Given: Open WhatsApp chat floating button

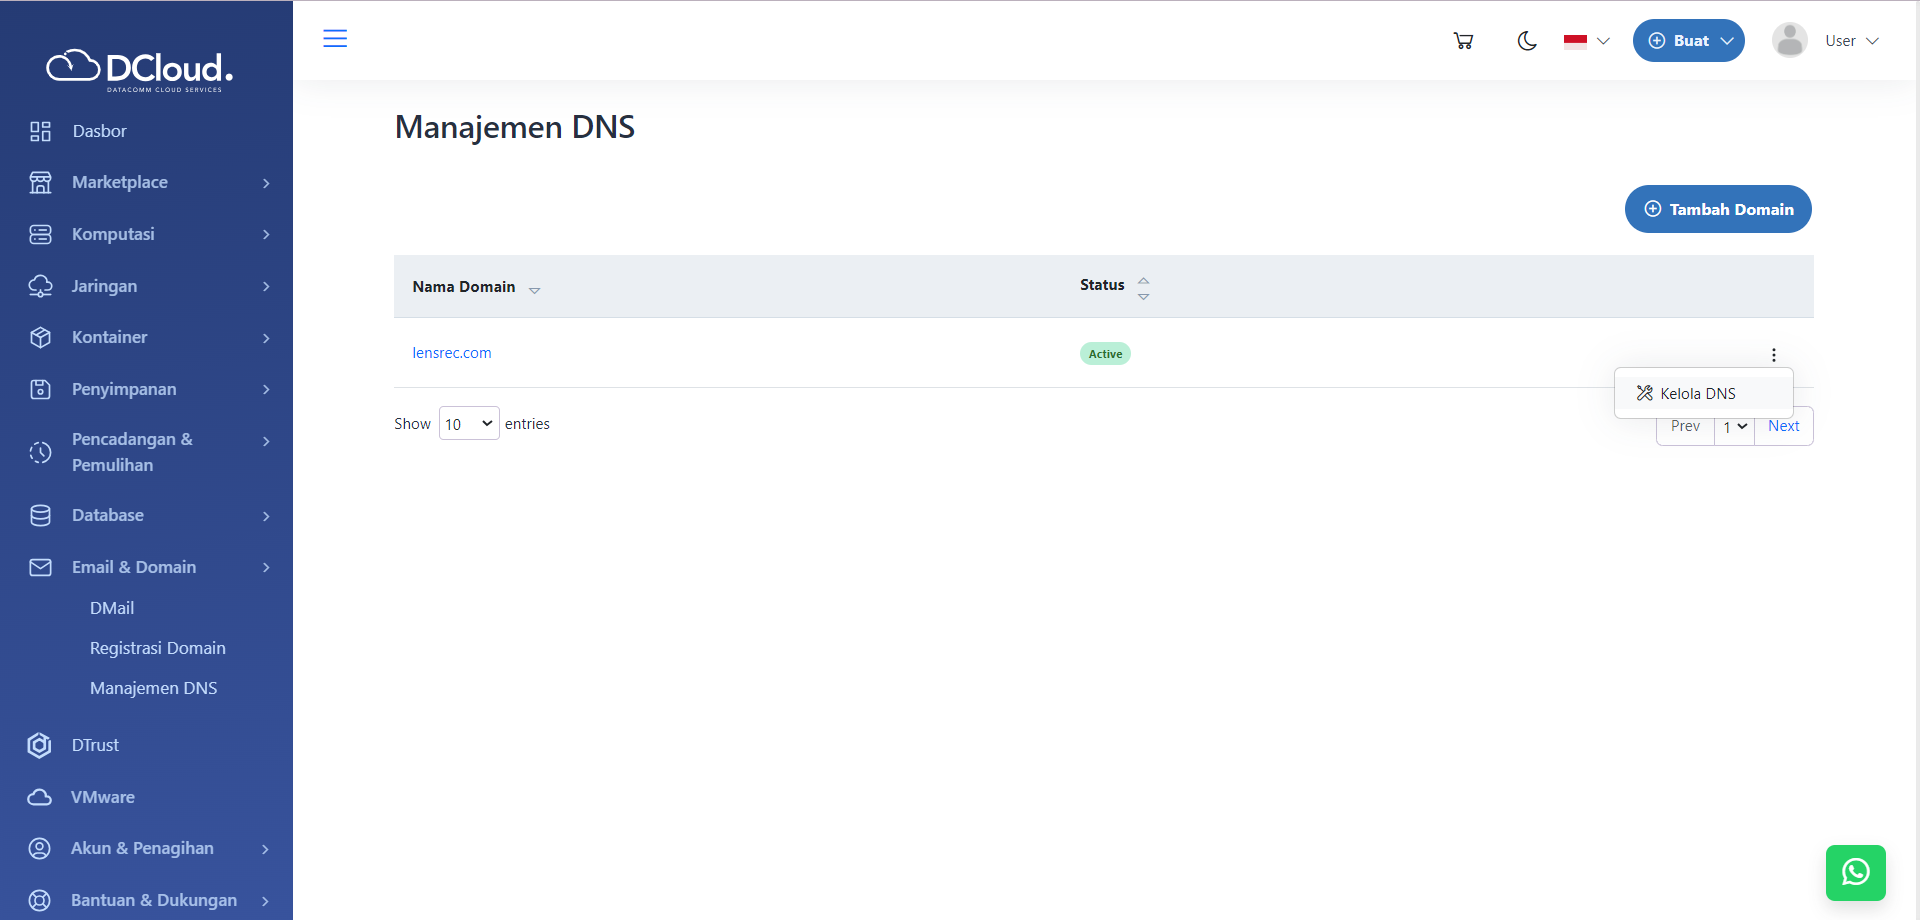Looking at the screenshot, I should click(x=1855, y=872).
